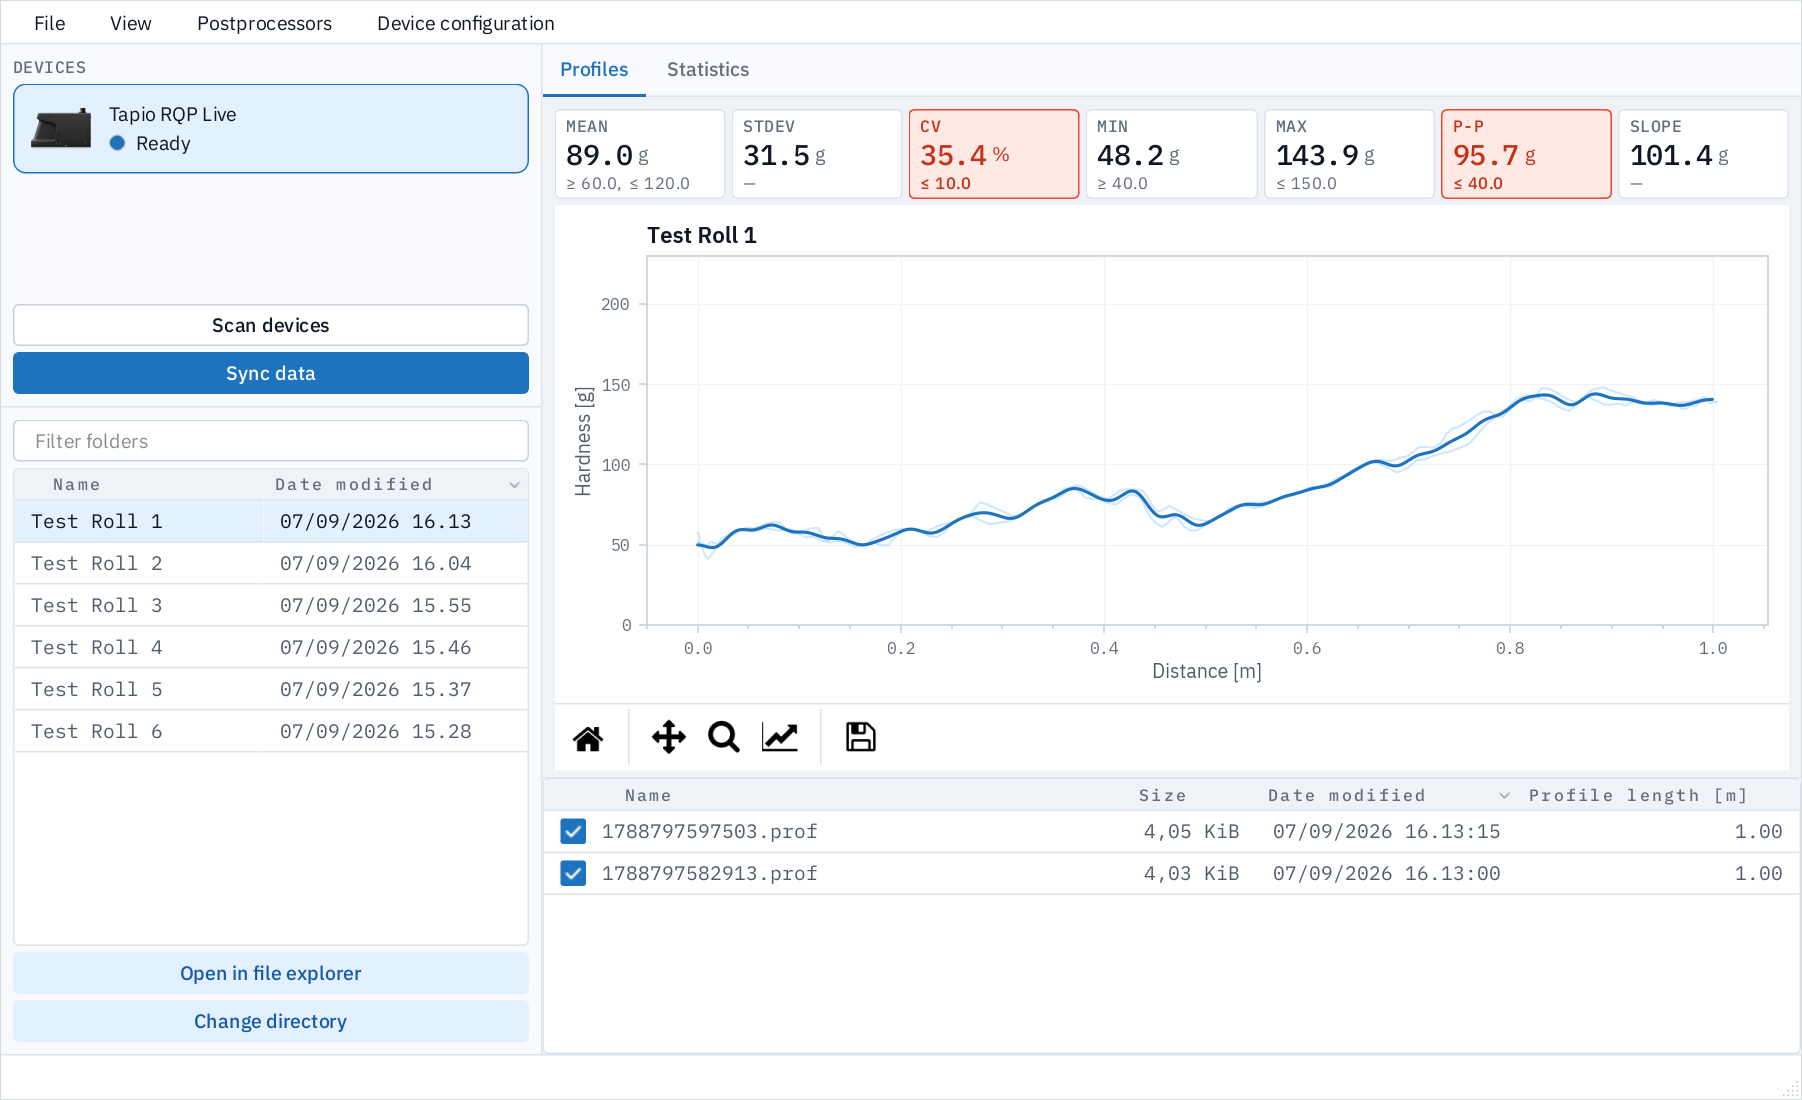The image size is (1802, 1100).
Task: Open the File menu
Action: tap(49, 23)
